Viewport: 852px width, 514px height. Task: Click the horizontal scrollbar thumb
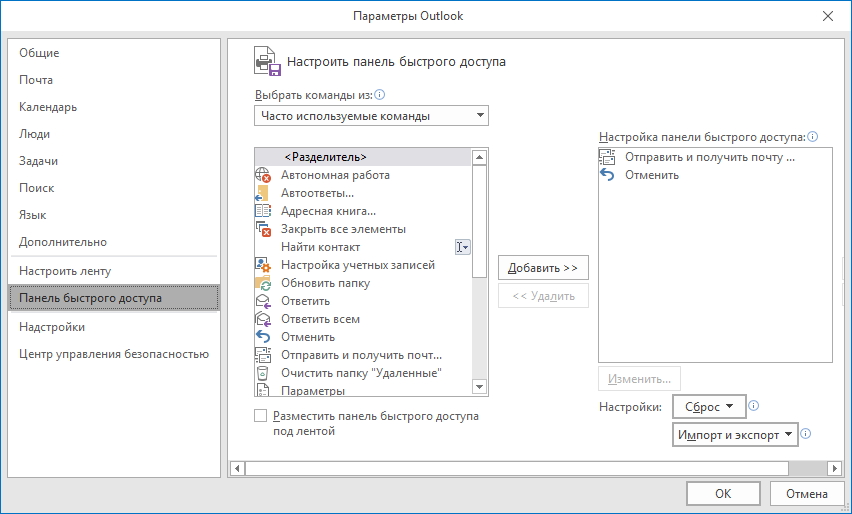pyautogui.click(x=517, y=468)
